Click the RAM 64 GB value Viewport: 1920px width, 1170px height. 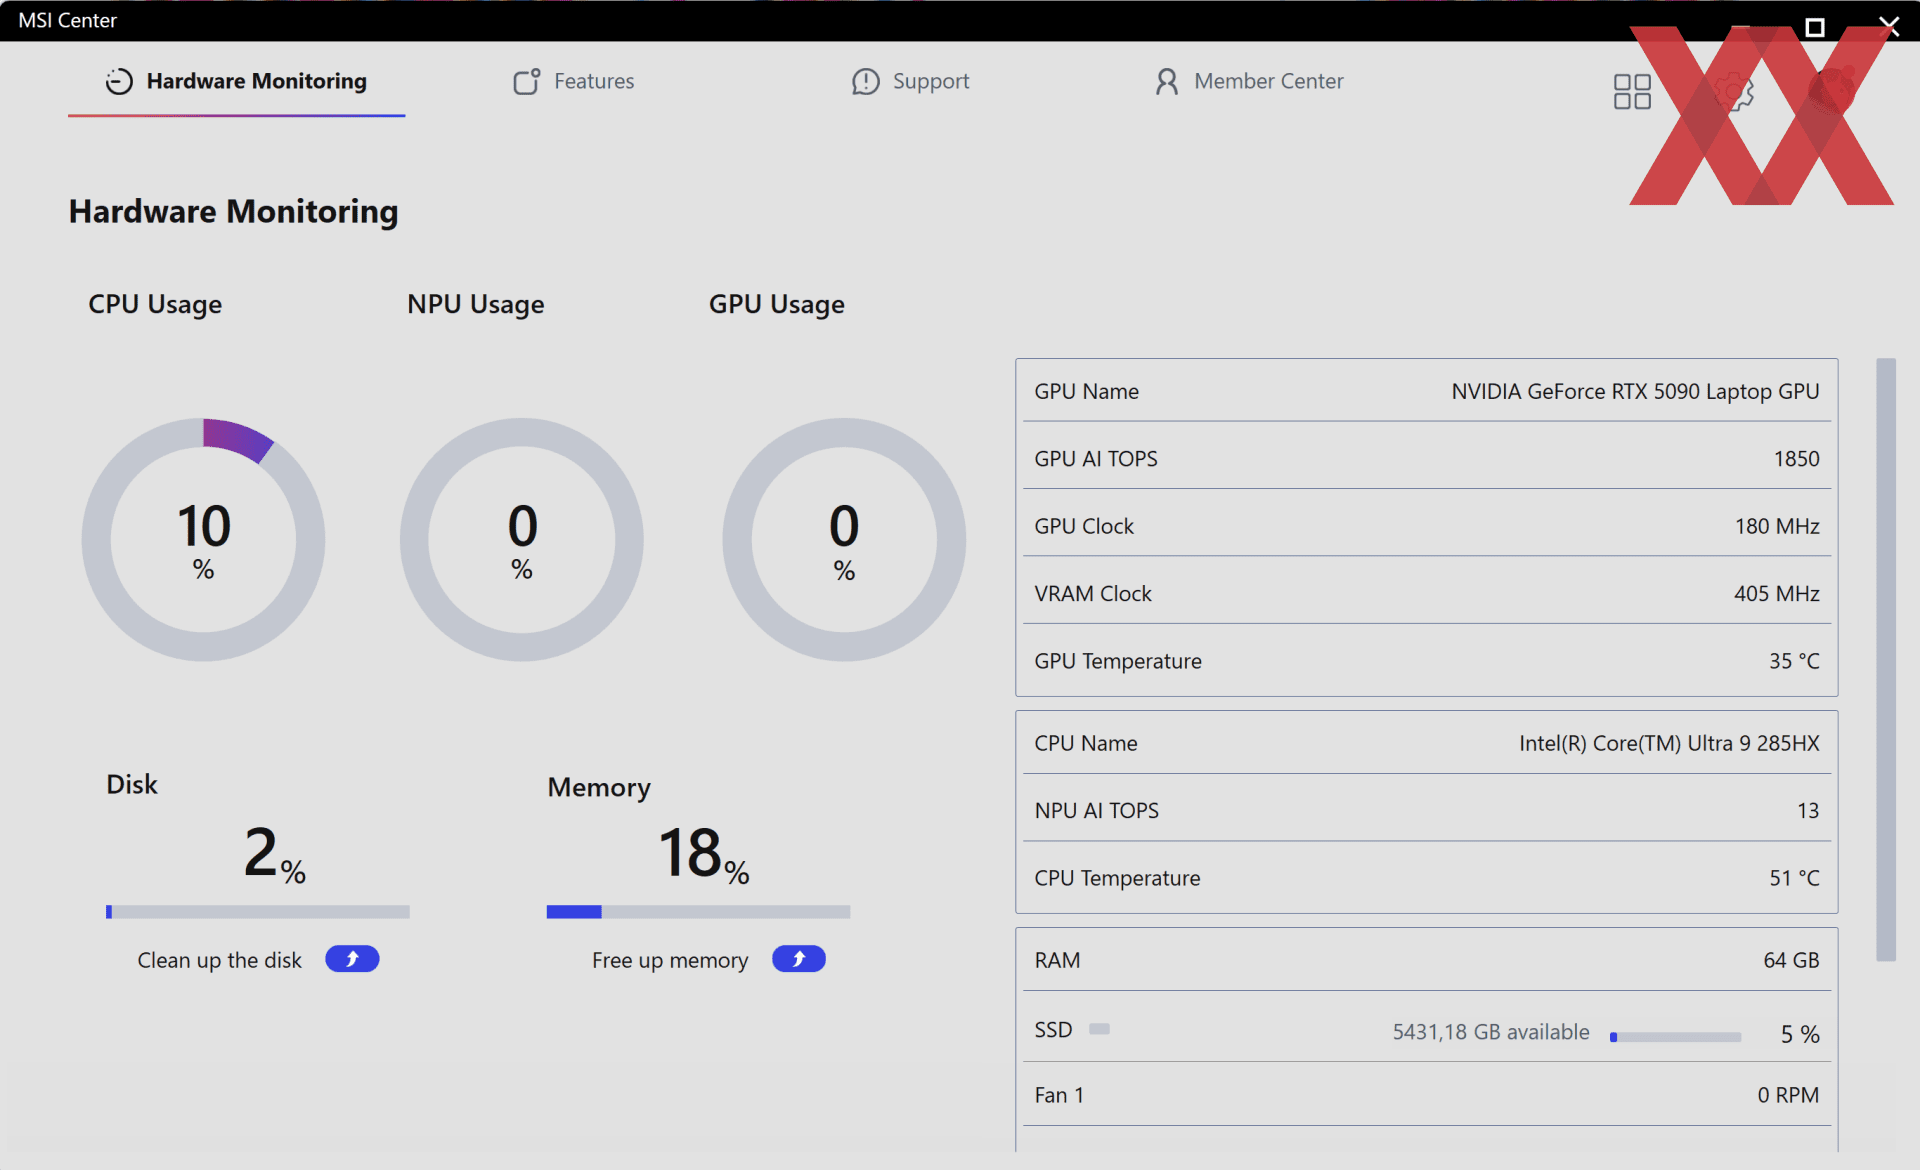pyautogui.click(x=1791, y=960)
